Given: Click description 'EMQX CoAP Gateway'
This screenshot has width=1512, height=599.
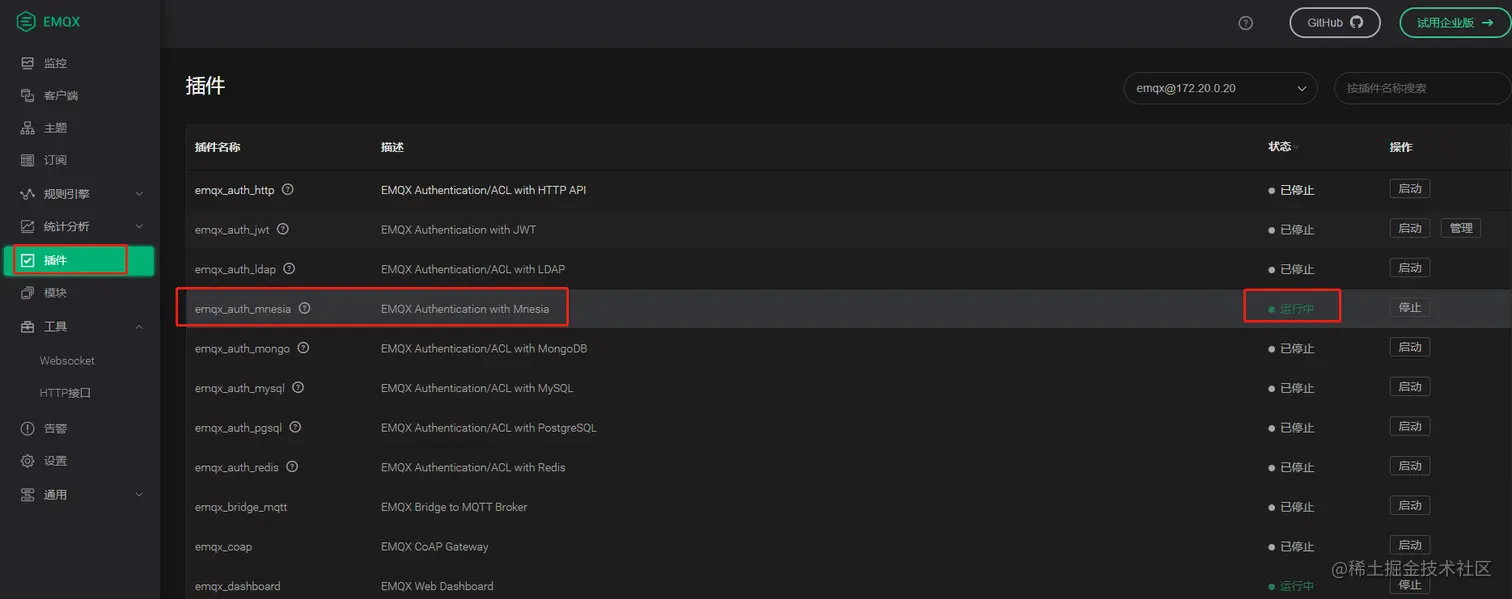Looking at the screenshot, I should pos(435,547).
